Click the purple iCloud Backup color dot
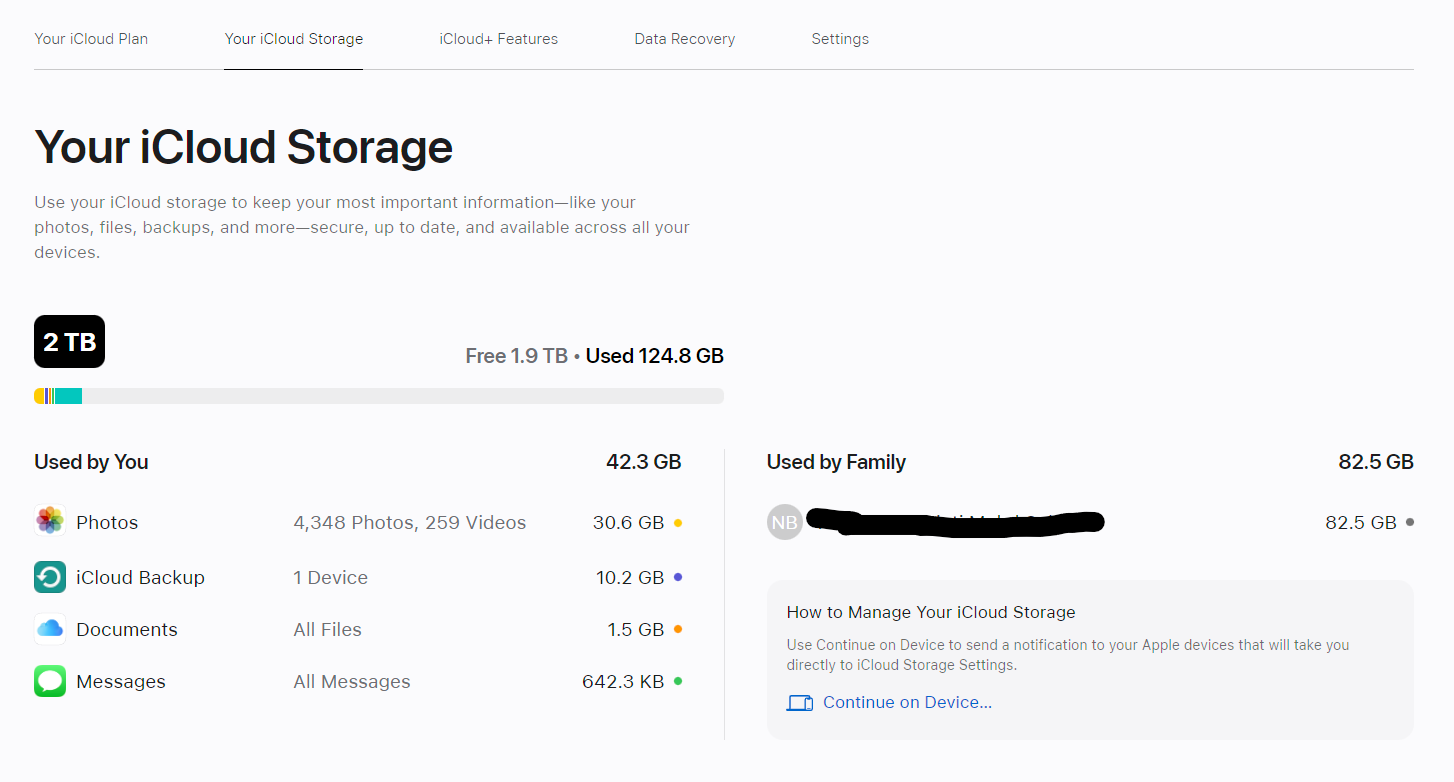The image size is (1454, 782). 678,577
